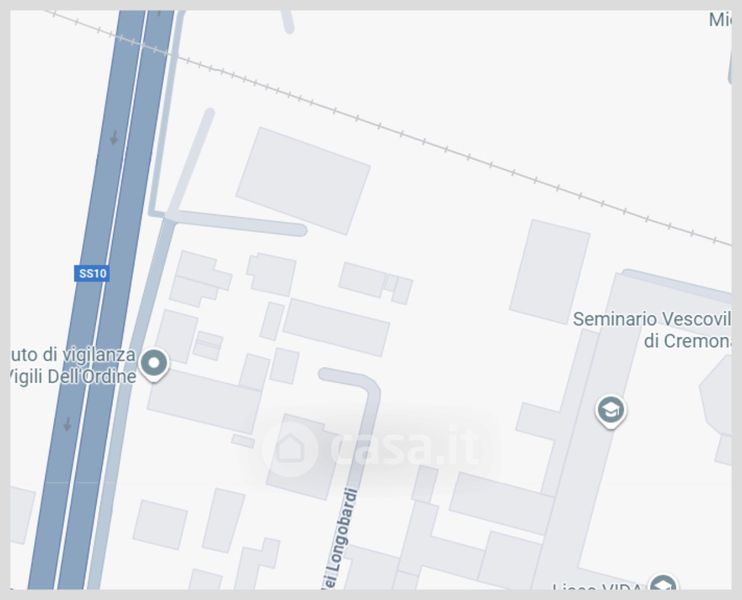Click the lower direction arrow on SS10
This screenshot has height=600, width=742.
(67, 424)
